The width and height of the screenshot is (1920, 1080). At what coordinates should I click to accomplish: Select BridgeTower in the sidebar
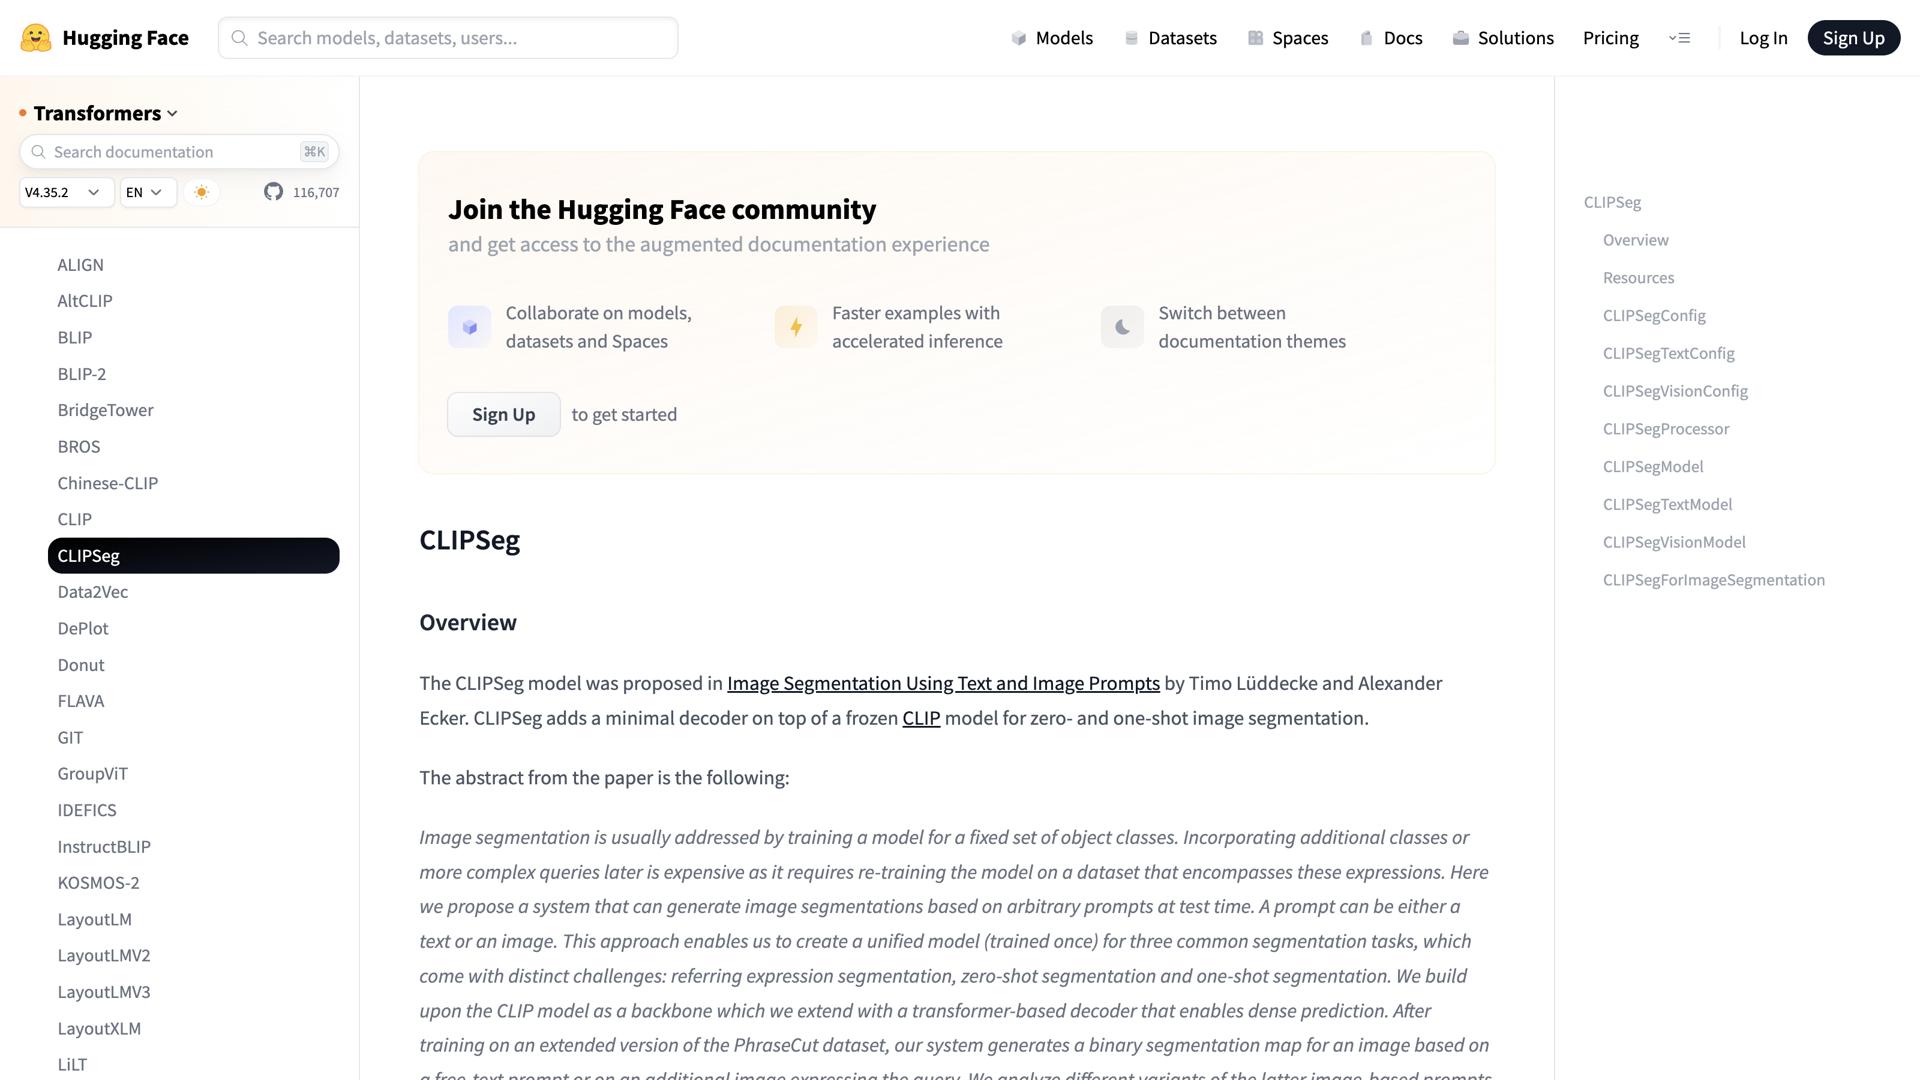(105, 410)
